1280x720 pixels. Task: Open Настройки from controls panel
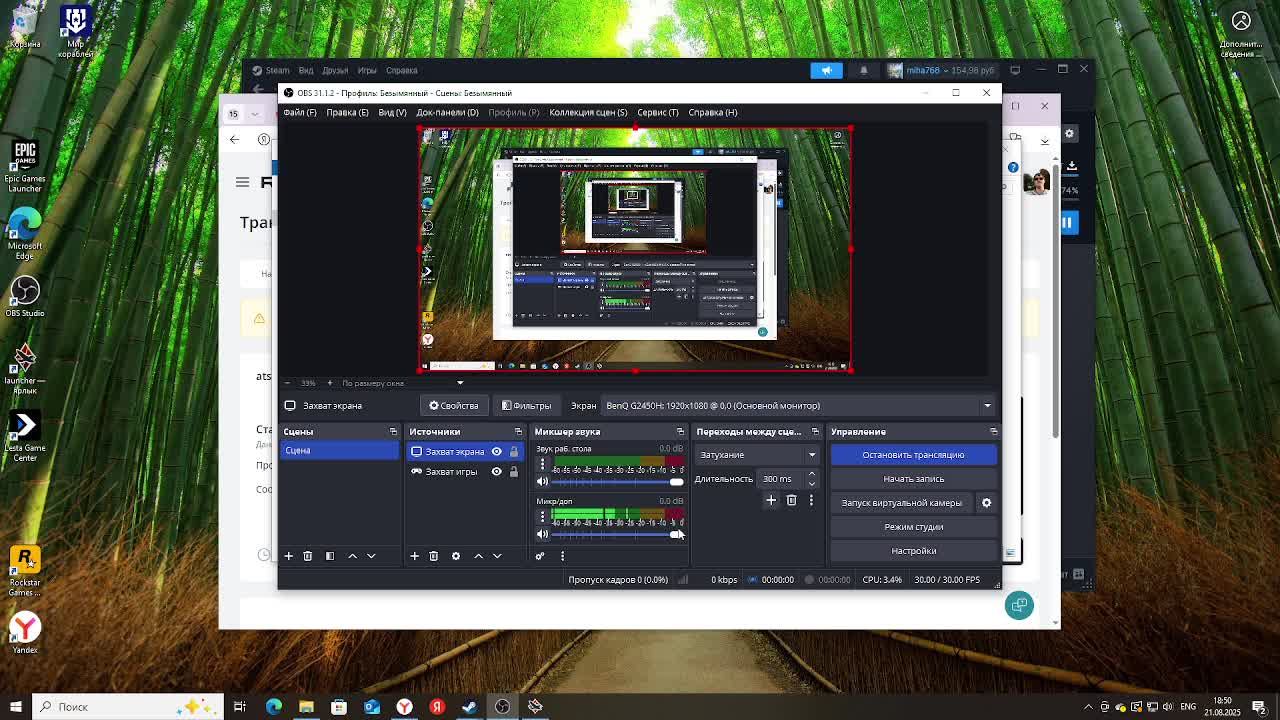914,551
